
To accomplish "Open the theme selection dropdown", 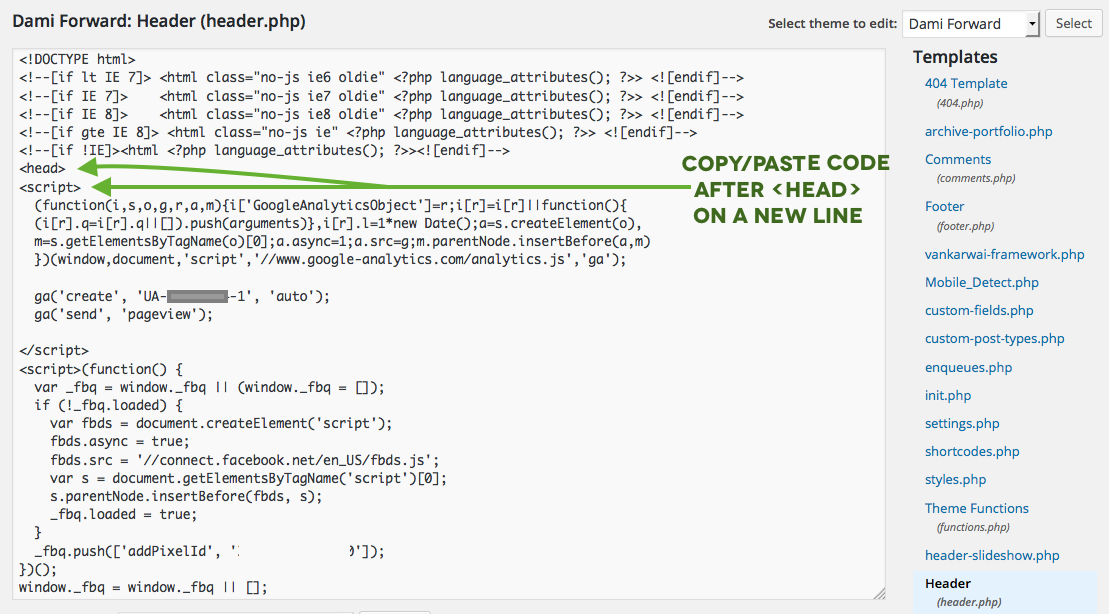I will point(970,24).
